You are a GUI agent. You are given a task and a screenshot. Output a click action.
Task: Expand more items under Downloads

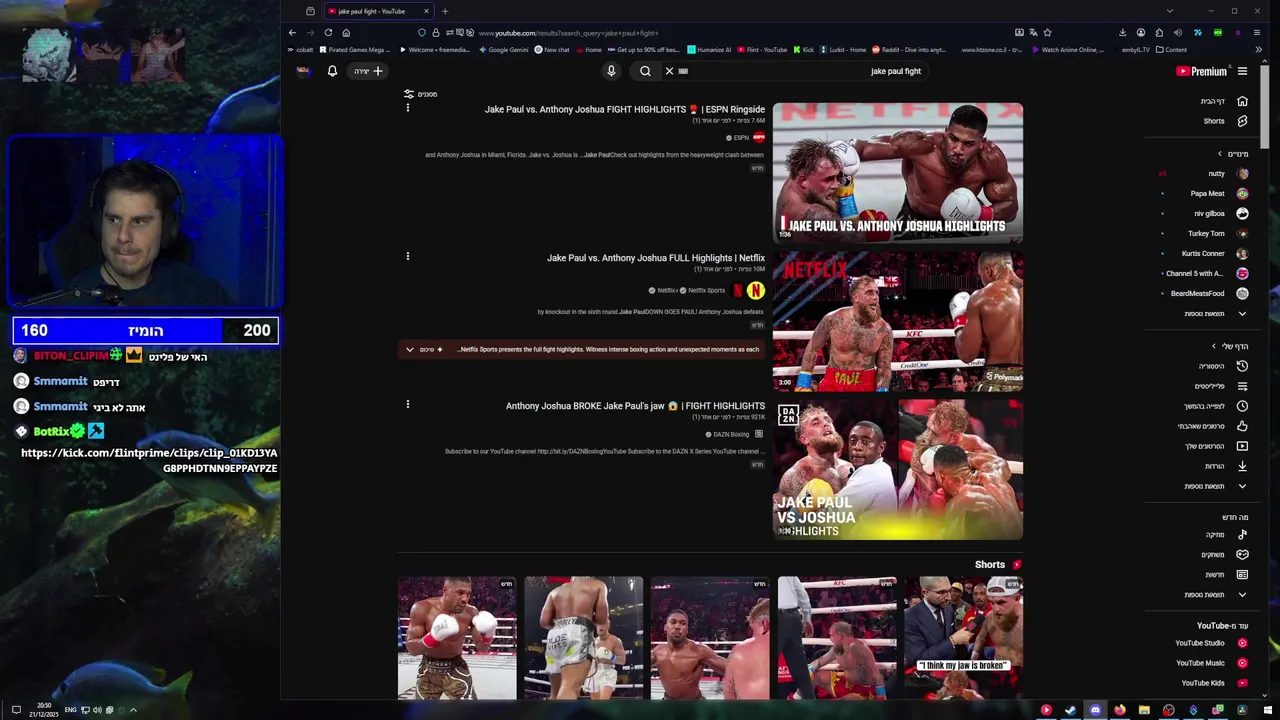(x=1215, y=486)
